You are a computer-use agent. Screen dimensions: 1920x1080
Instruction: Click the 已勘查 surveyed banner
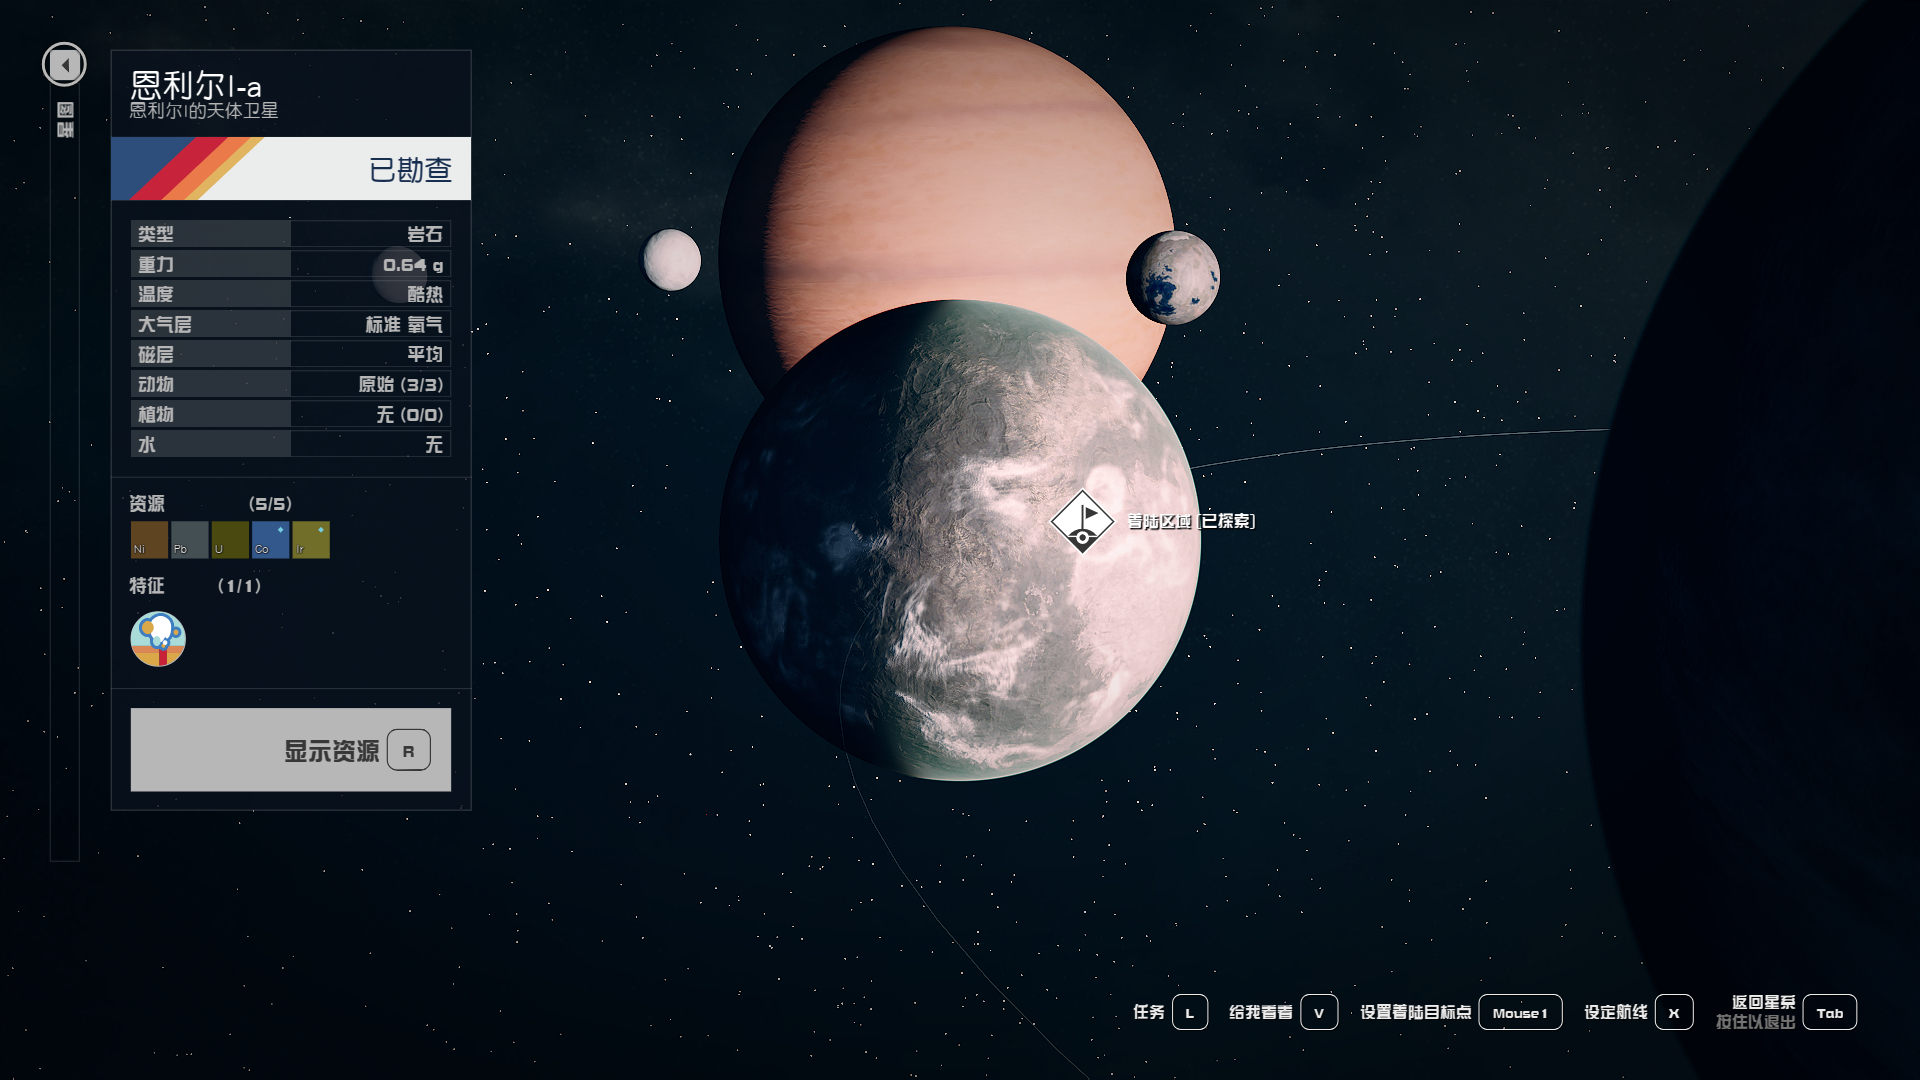[291, 169]
